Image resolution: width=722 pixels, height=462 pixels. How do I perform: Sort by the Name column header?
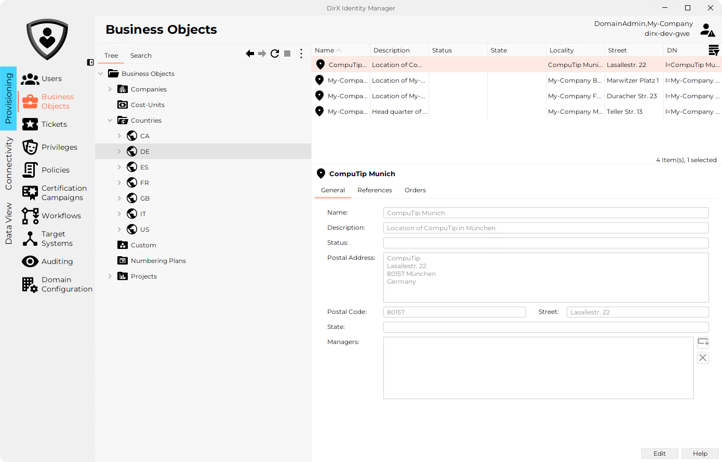(x=341, y=50)
